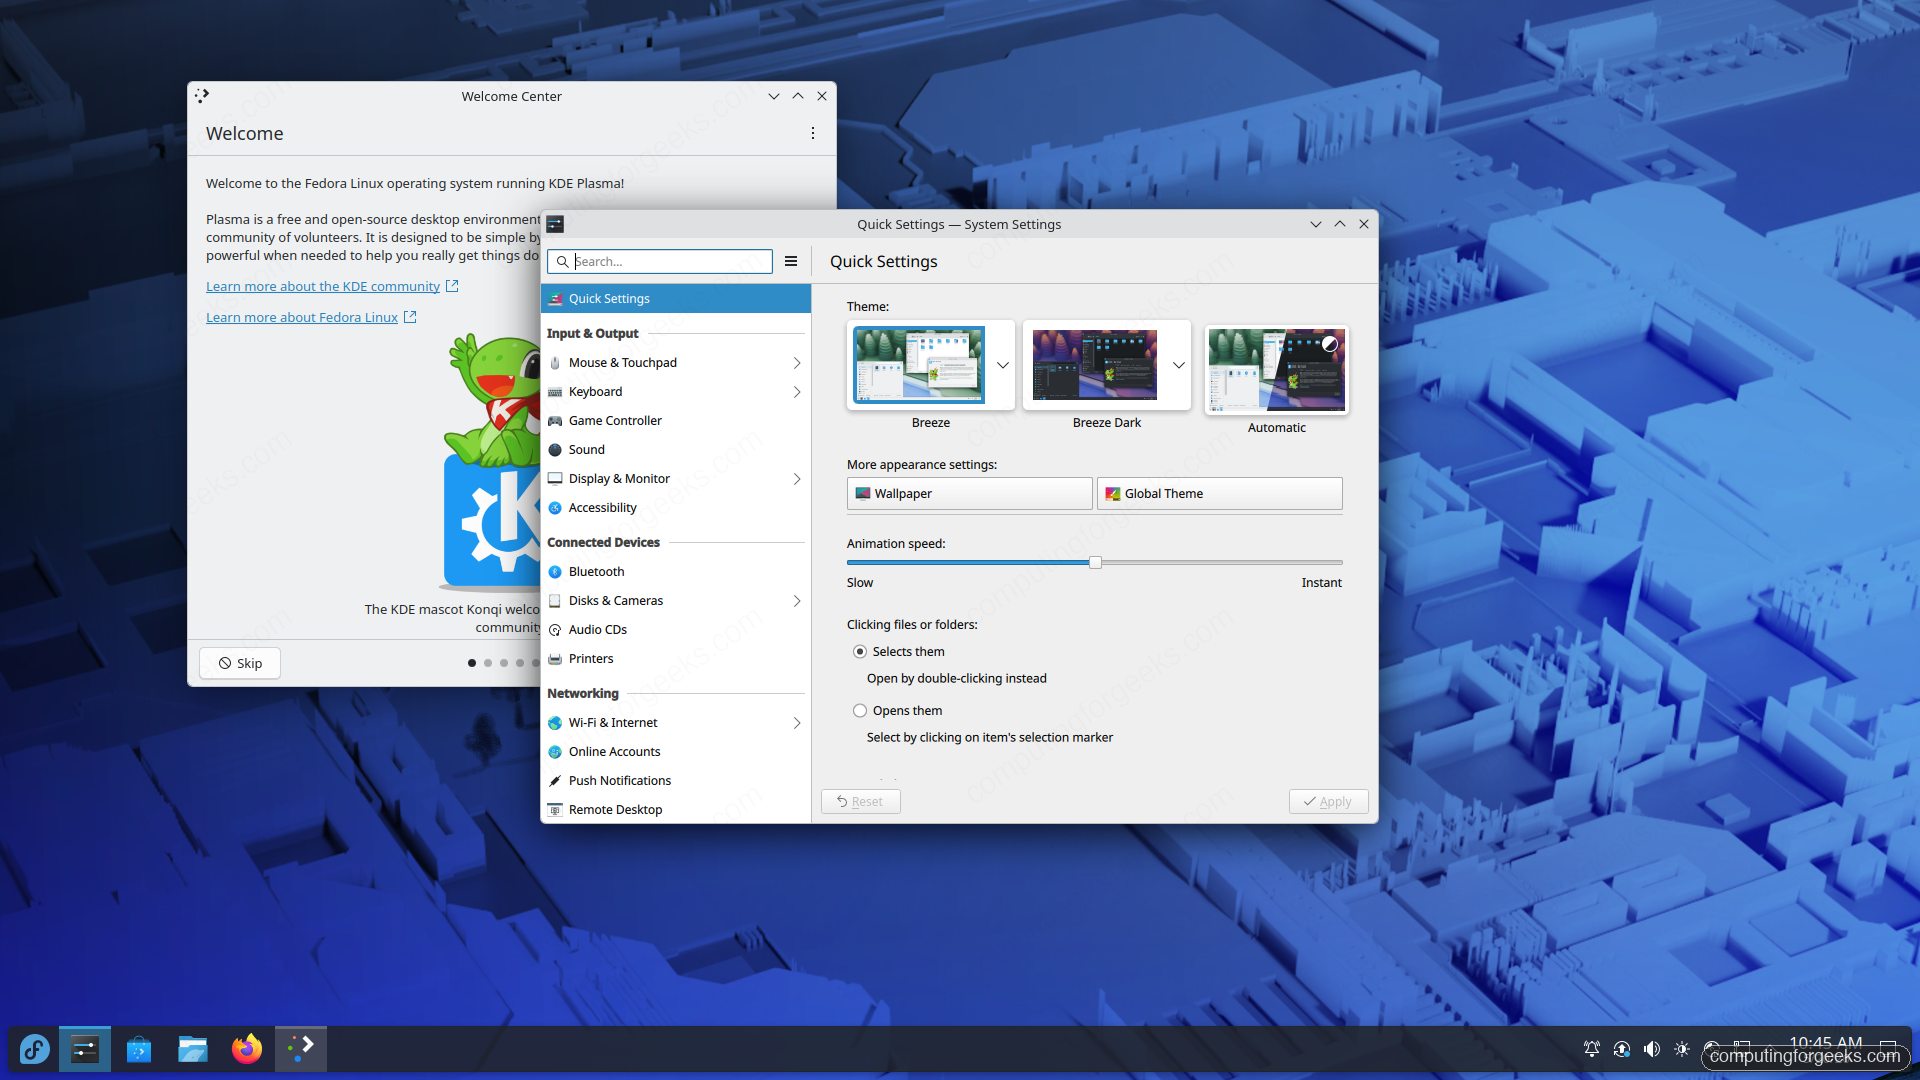The width and height of the screenshot is (1920, 1080).
Task: Click the magnifier icon in search field
Action: pyautogui.click(x=563, y=262)
